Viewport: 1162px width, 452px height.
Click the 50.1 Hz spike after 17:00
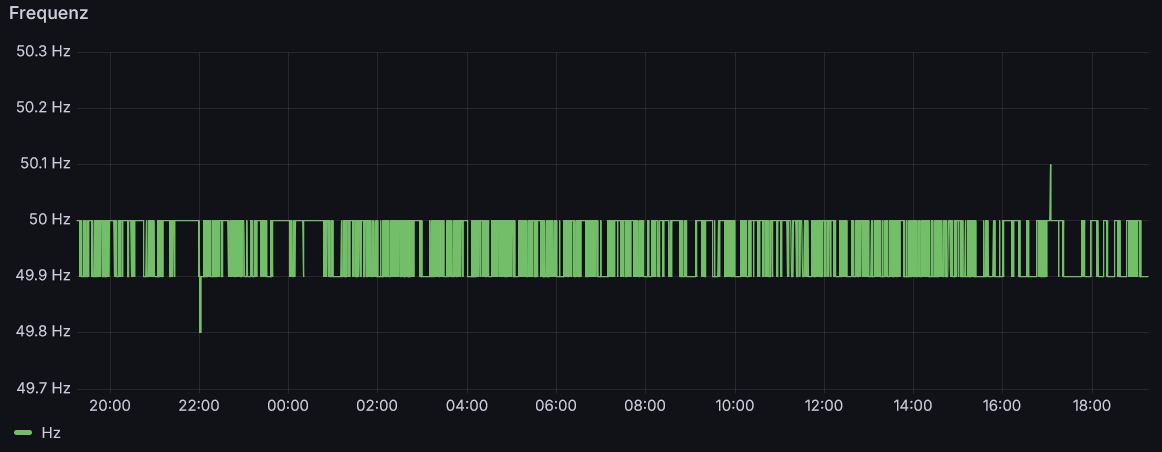coord(1051,191)
